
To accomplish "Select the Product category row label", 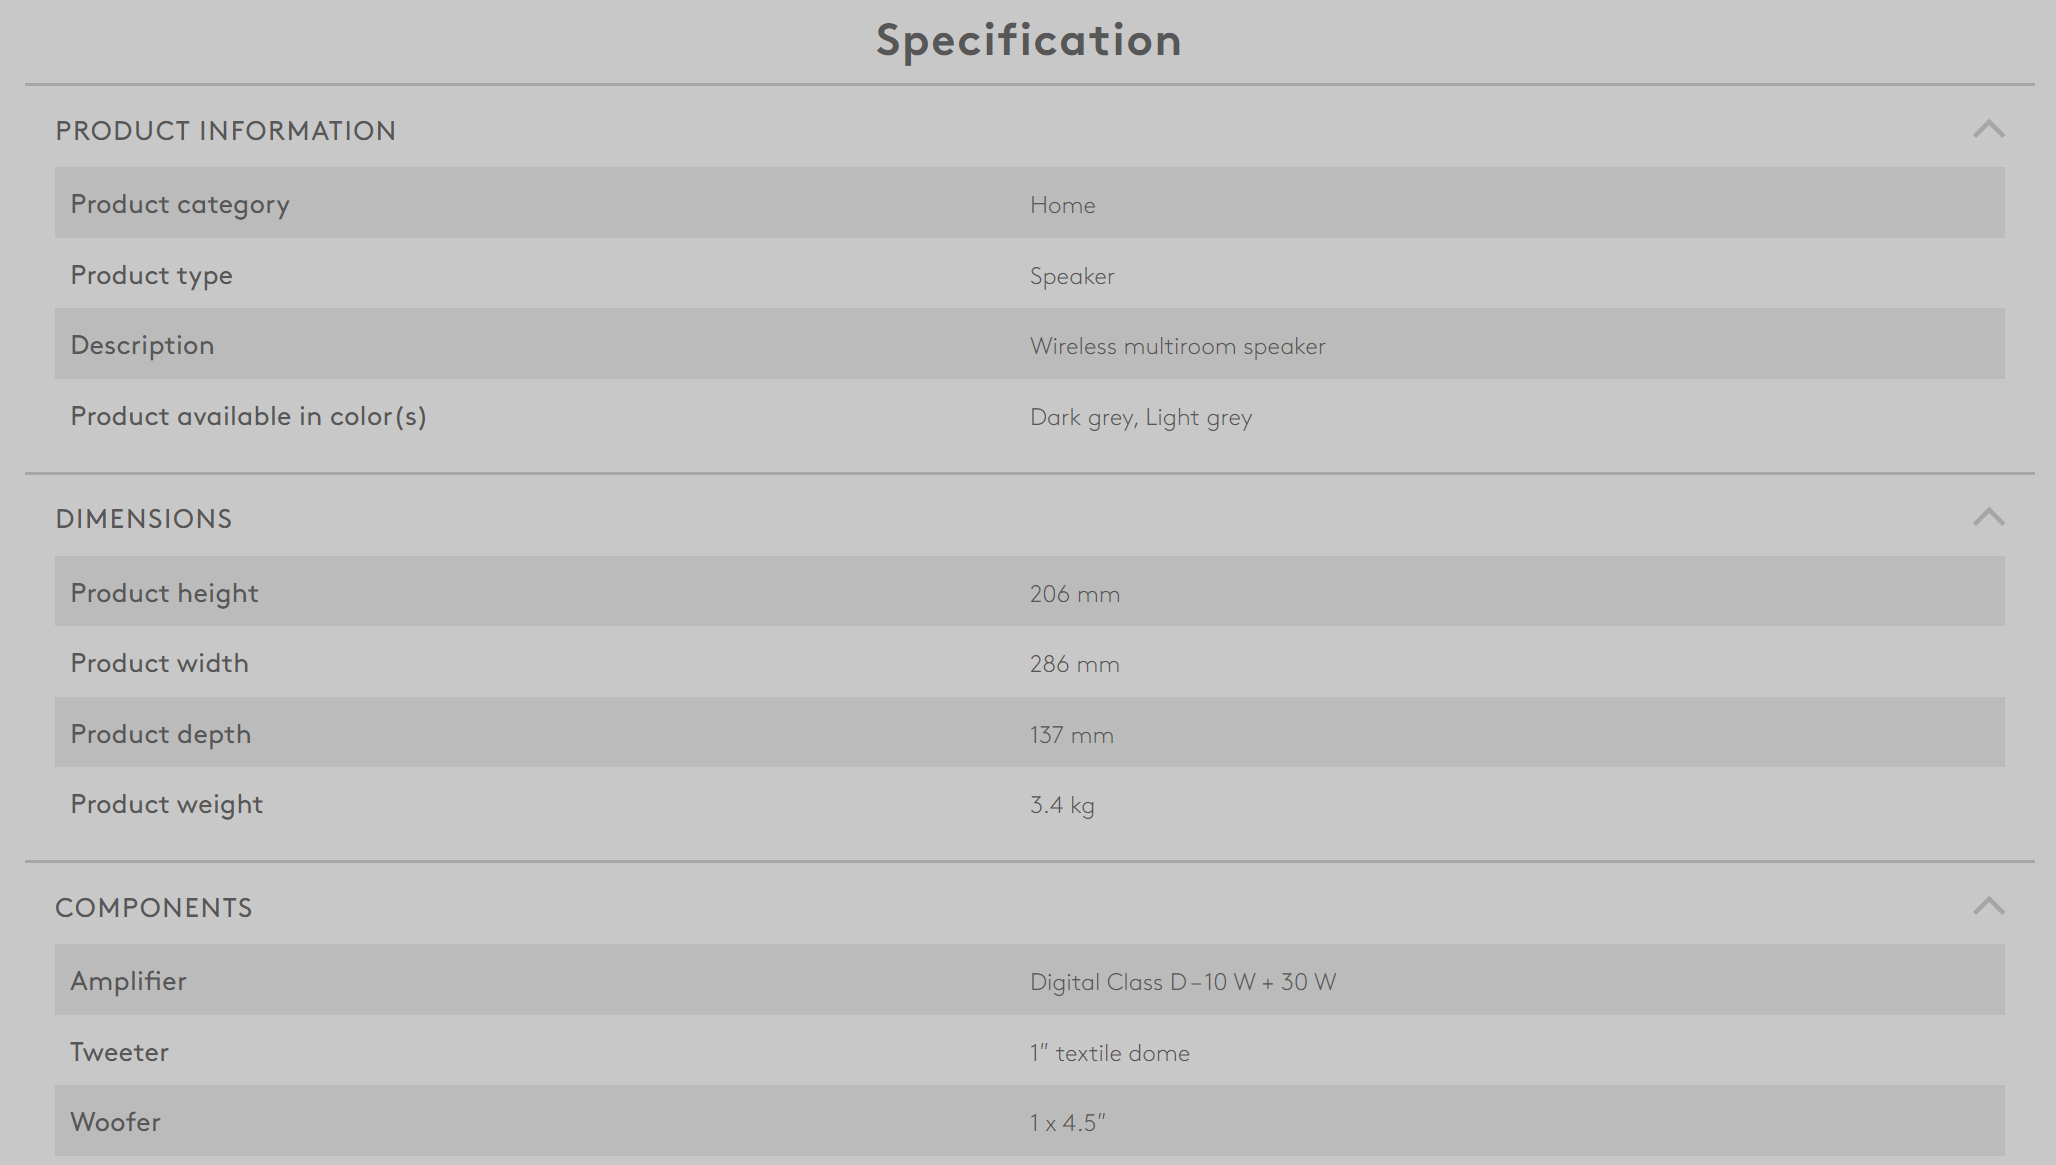I will [180, 204].
